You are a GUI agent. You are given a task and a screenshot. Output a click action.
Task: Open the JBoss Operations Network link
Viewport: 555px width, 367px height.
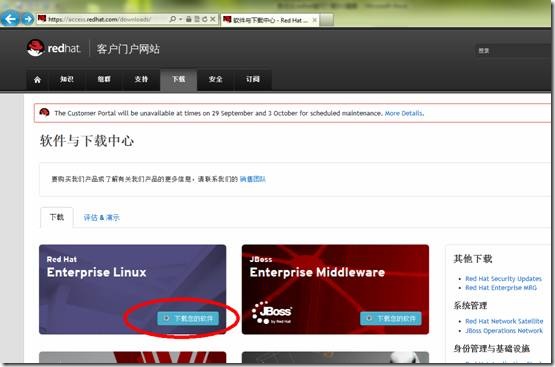point(504,331)
